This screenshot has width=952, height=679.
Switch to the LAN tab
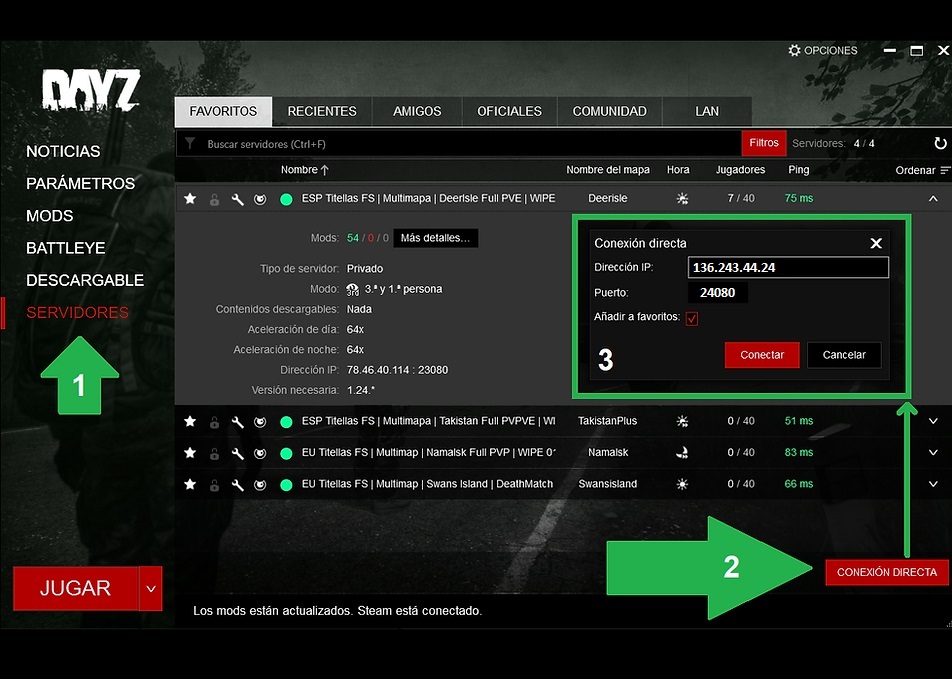click(707, 112)
